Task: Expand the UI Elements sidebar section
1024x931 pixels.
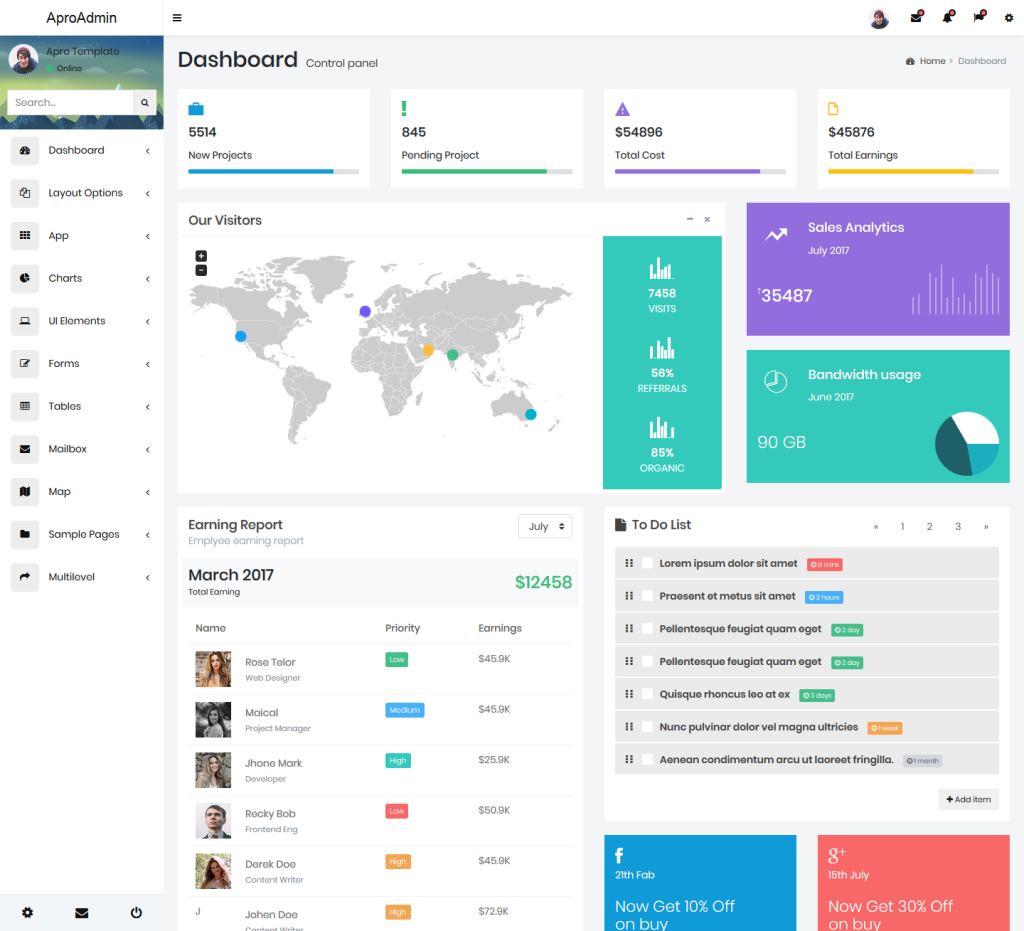Action: click(x=75, y=321)
